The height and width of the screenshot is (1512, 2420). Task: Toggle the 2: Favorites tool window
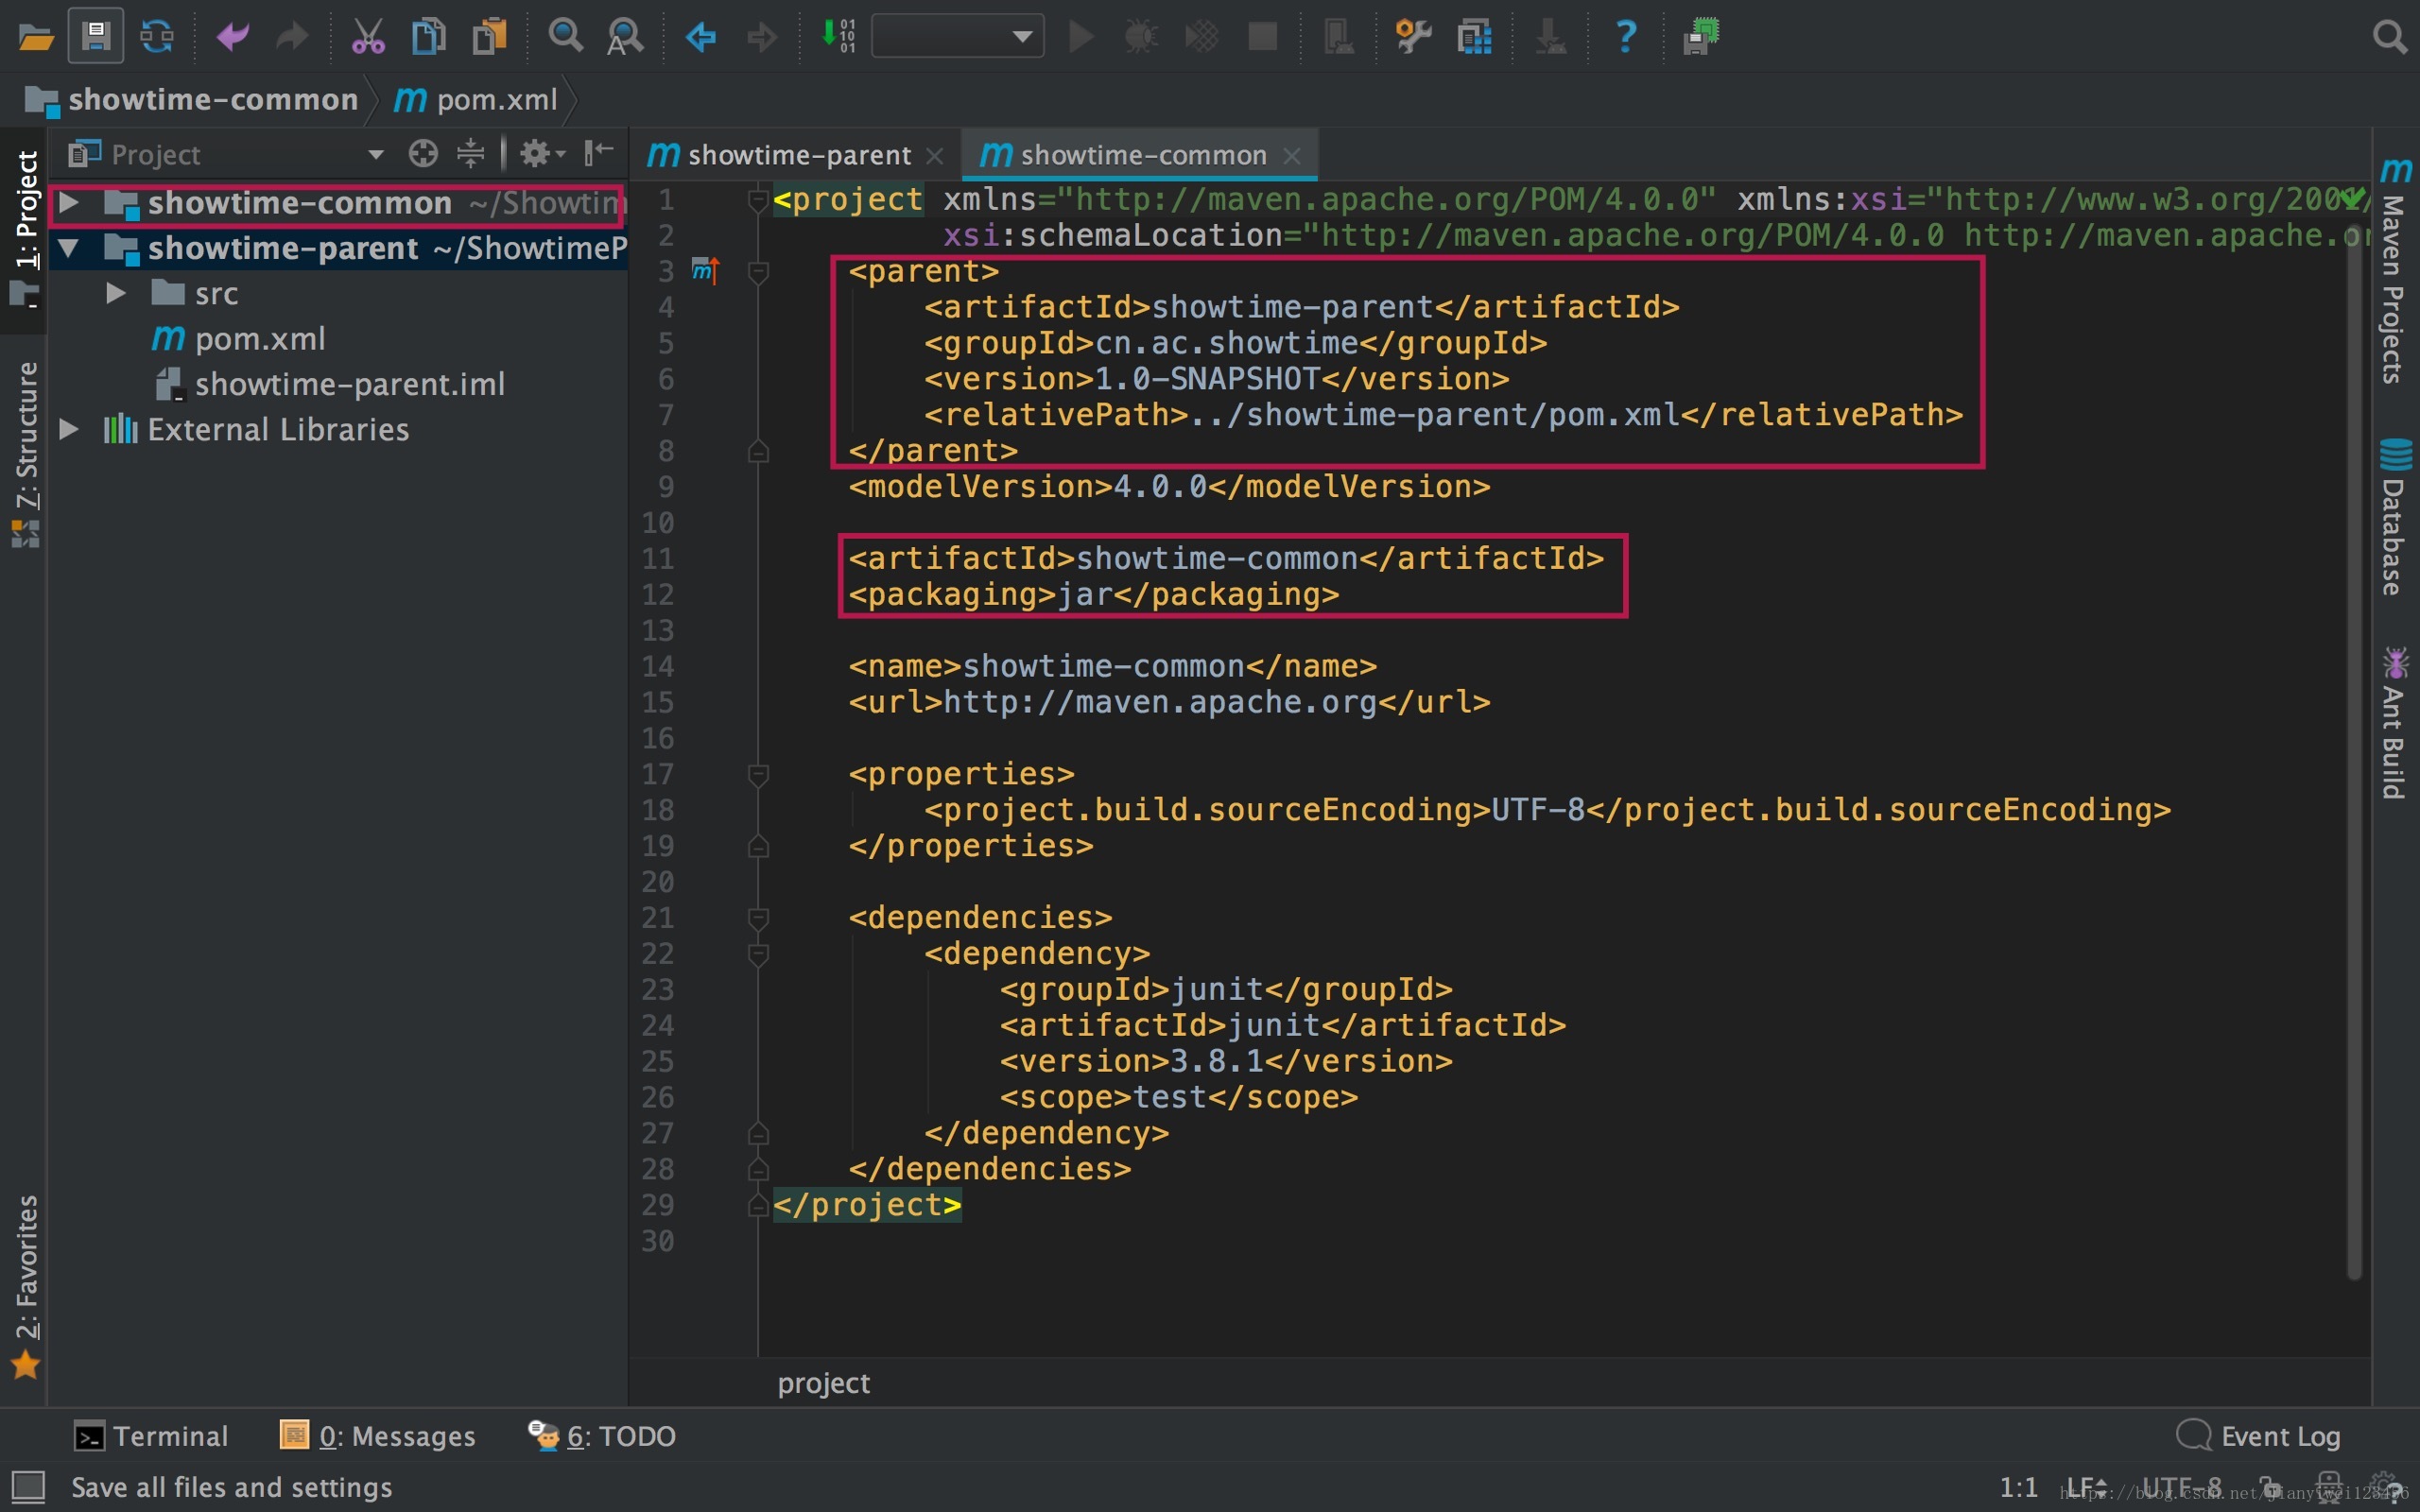tap(25, 1286)
